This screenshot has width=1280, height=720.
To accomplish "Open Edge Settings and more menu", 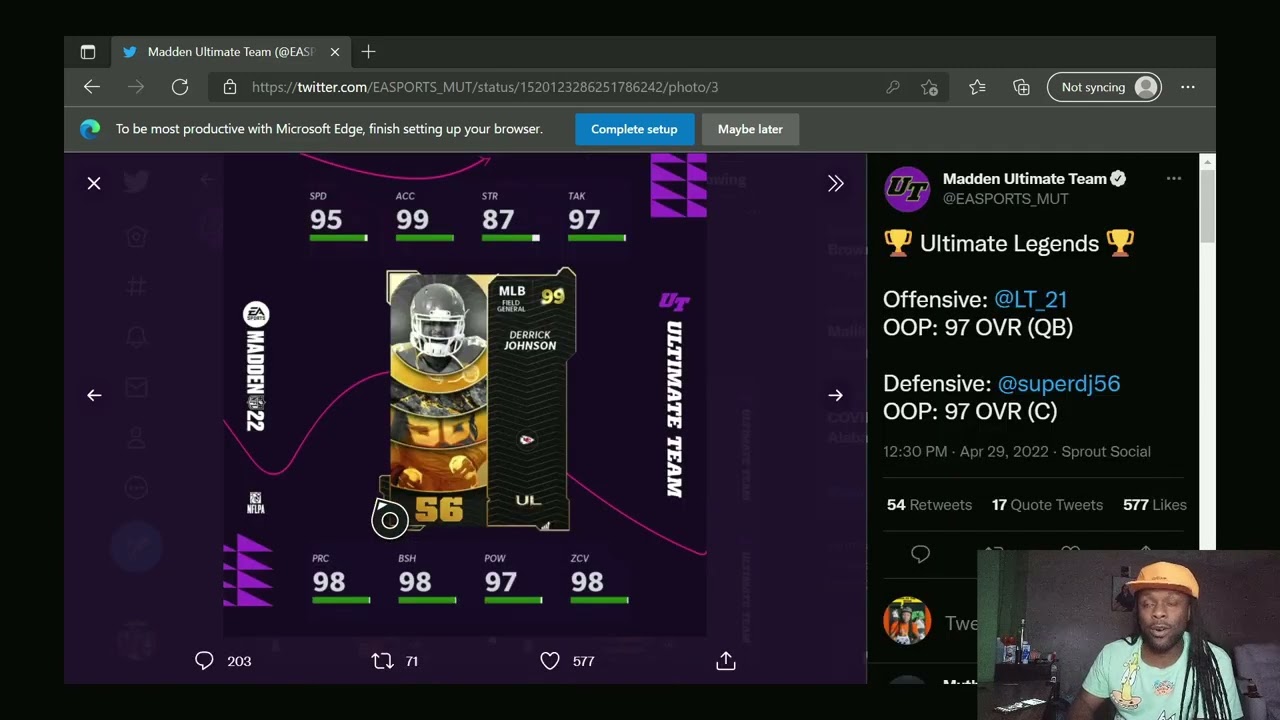I will point(1188,87).
